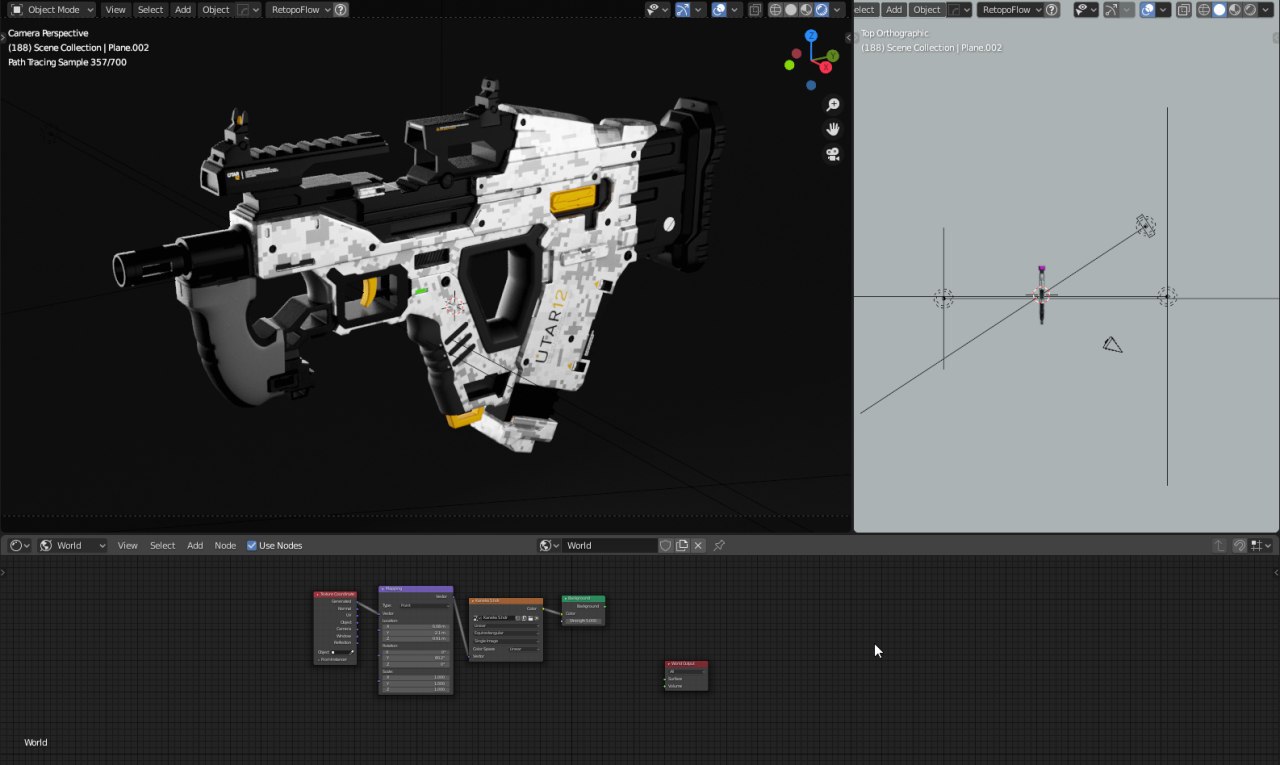
Task: Open RetopoFlow dropdown in camera viewport
Action: (299, 10)
